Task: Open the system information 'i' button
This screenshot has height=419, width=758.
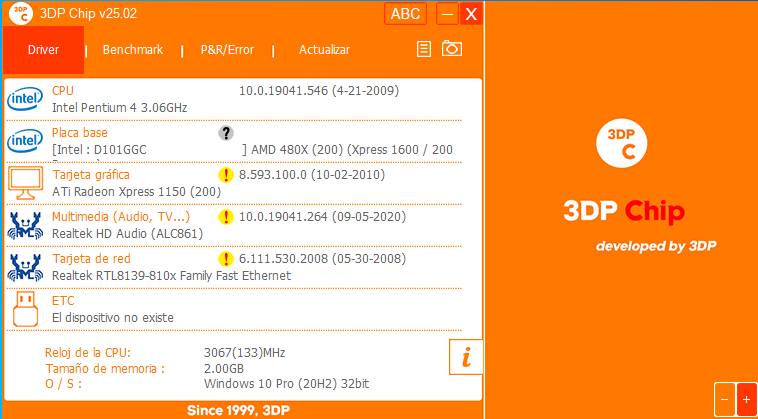Action: click(x=465, y=357)
